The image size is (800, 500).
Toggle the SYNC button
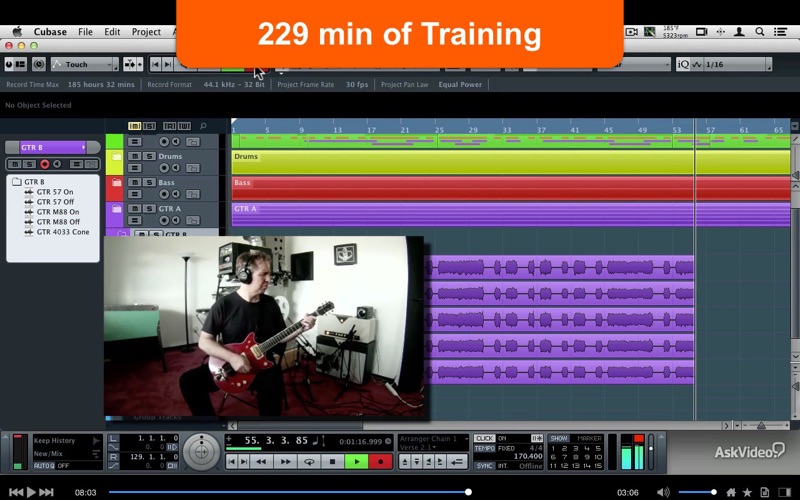[484, 466]
